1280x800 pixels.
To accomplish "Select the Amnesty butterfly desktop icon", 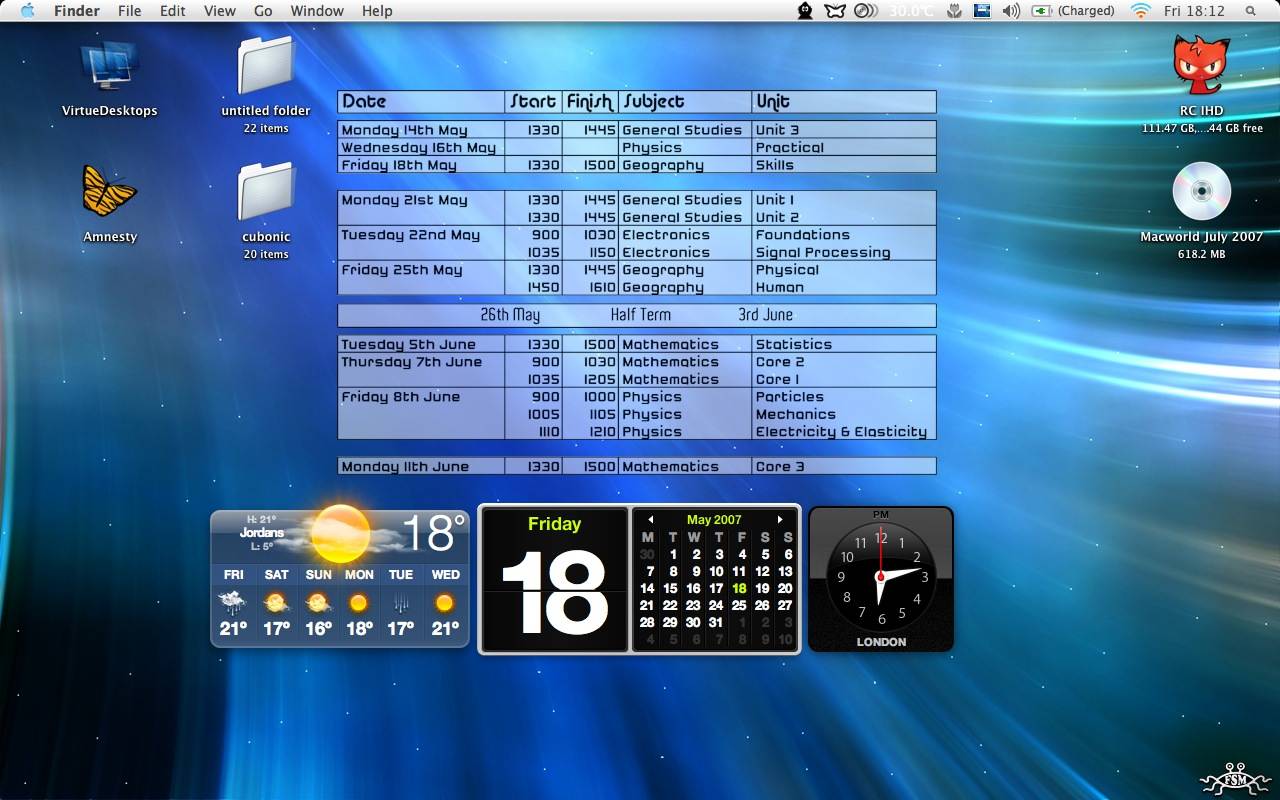I will [x=109, y=191].
